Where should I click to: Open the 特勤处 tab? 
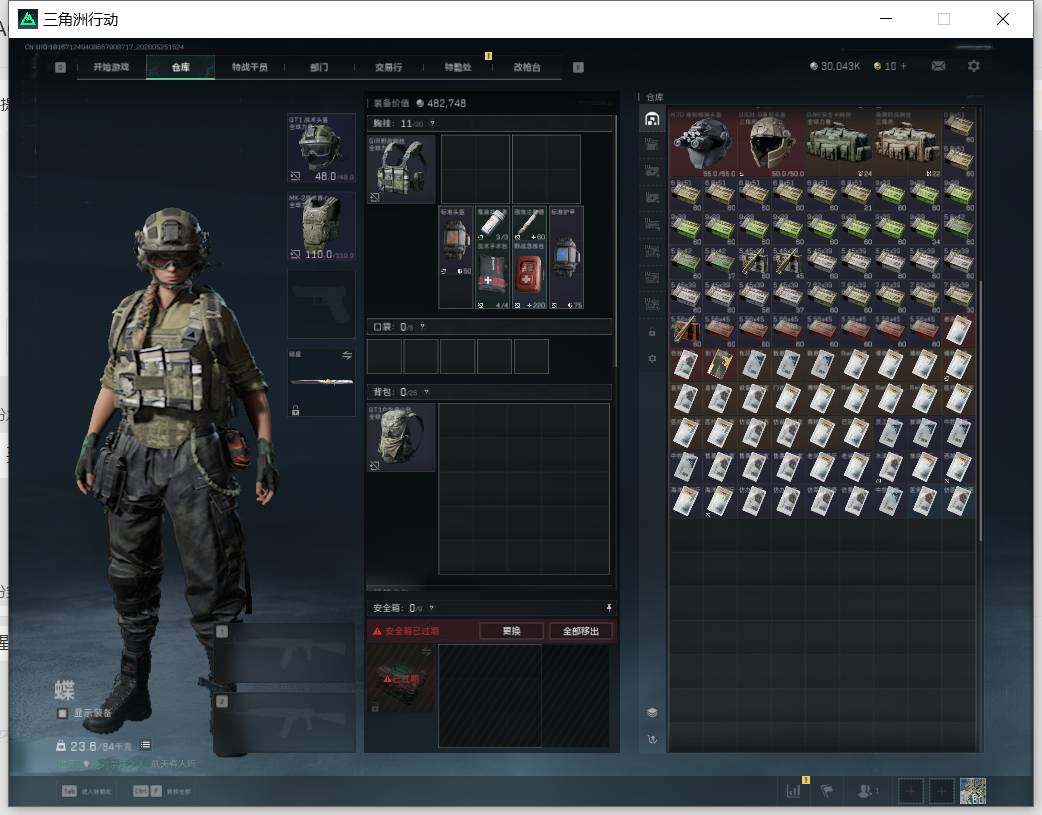[x=457, y=67]
